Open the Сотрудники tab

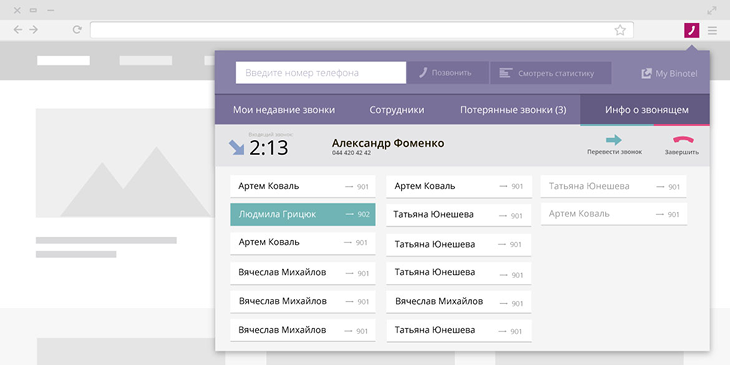[x=397, y=110]
